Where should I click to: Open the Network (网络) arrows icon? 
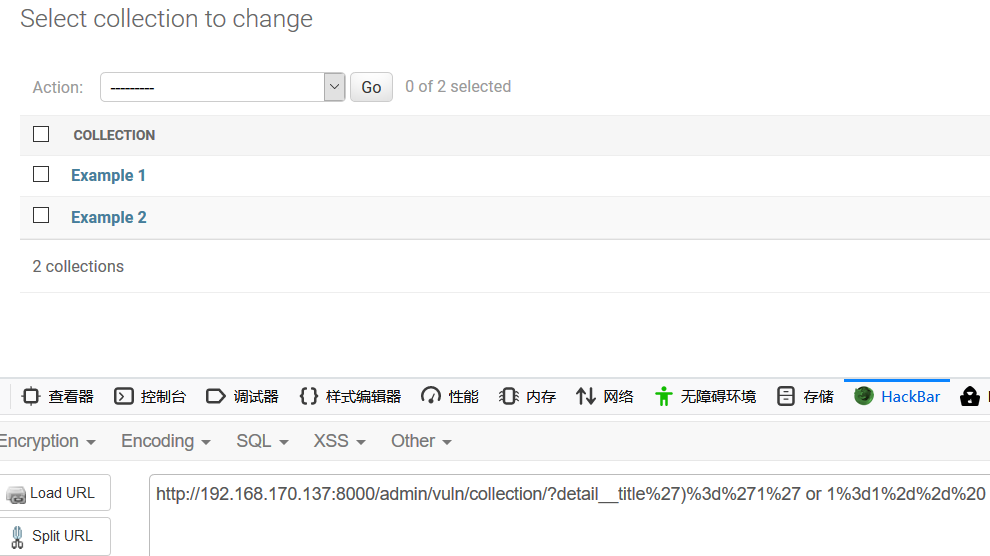pos(585,396)
